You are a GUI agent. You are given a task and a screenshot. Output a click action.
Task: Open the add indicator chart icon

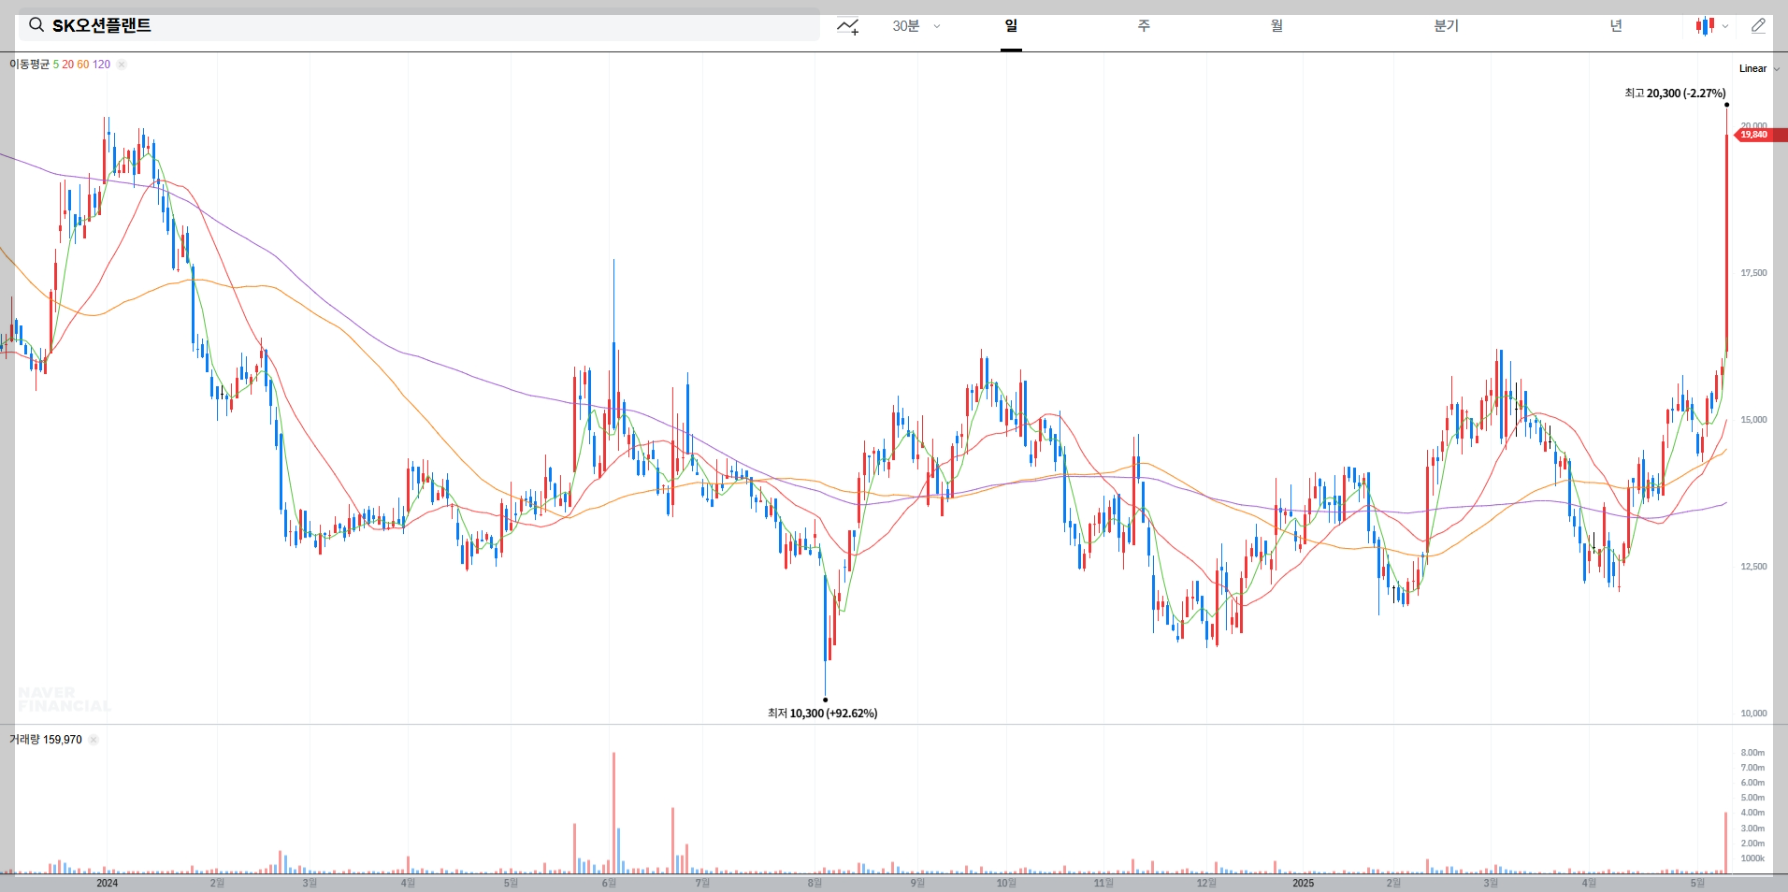coord(848,26)
